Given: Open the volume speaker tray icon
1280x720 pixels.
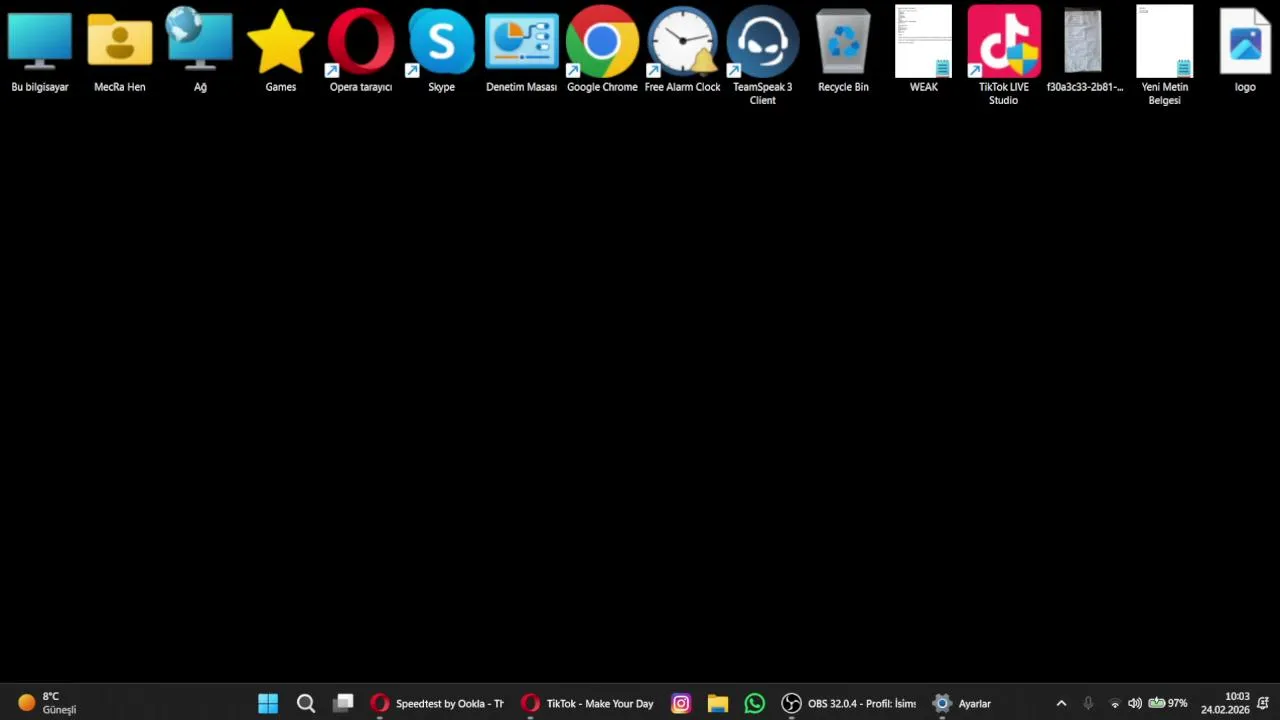Looking at the screenshot, I should [x=1135, y=703].
